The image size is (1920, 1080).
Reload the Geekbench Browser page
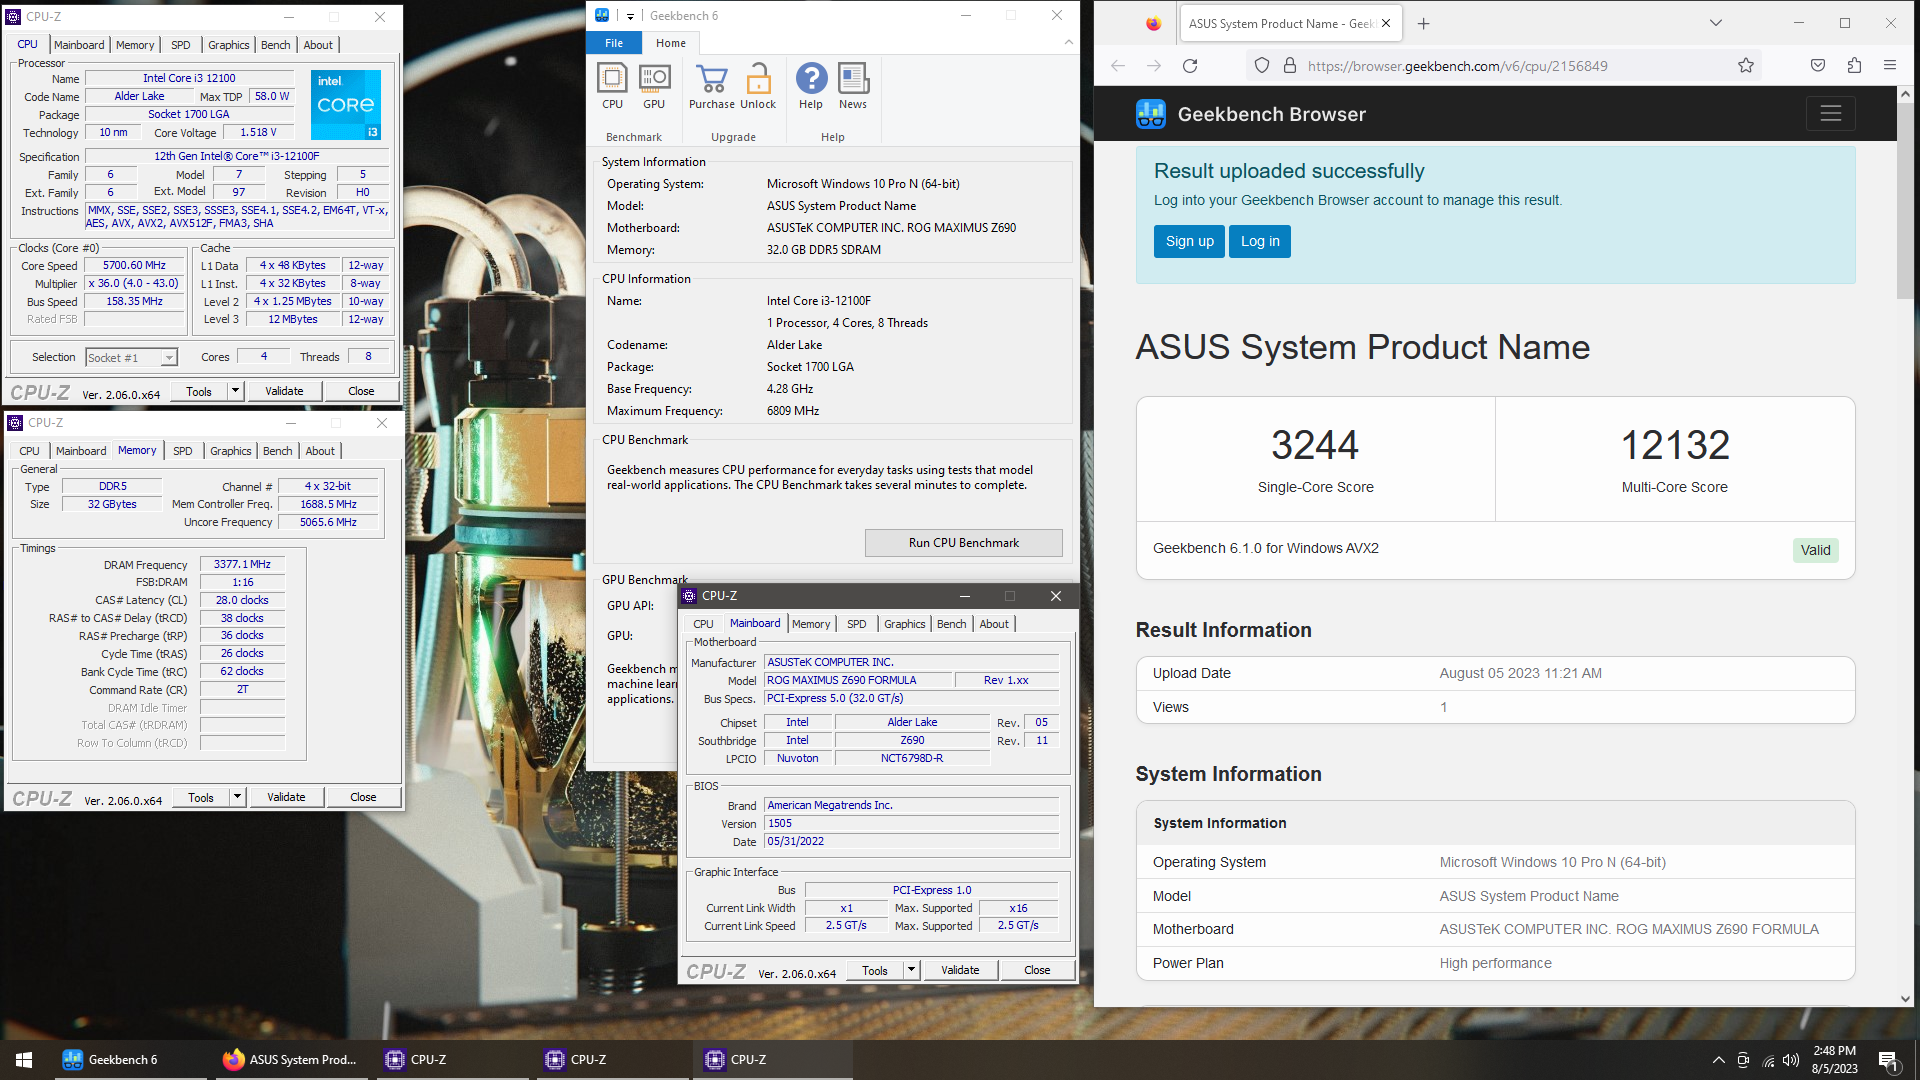pyautogui.click(x=1190, y=66)
